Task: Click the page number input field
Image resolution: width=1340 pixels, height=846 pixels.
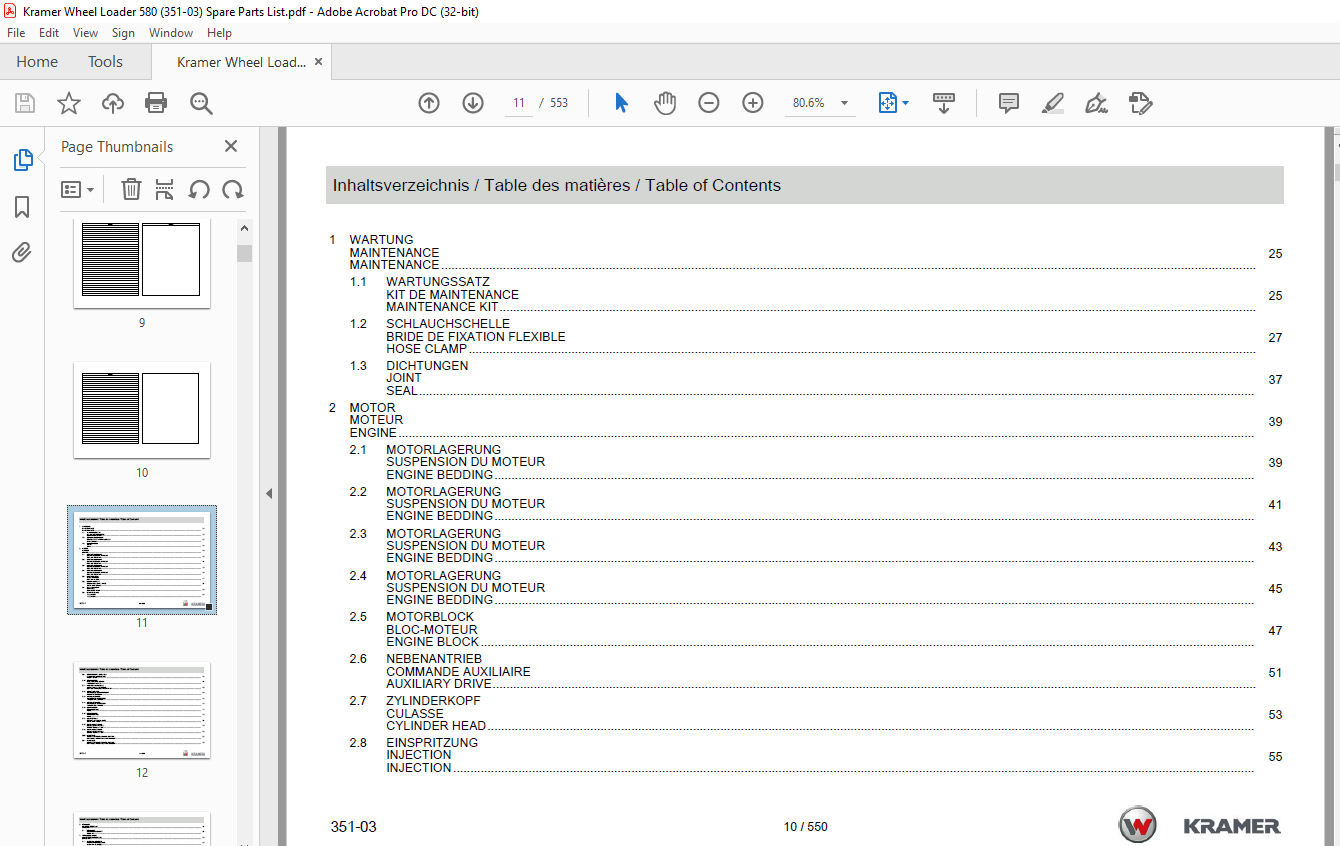Action: [519, 103]
